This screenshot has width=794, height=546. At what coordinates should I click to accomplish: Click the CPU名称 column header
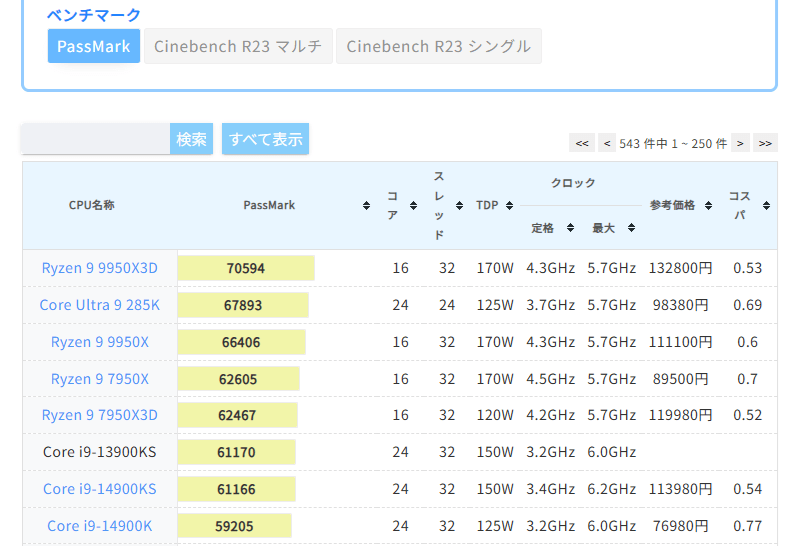click(92, 205)
